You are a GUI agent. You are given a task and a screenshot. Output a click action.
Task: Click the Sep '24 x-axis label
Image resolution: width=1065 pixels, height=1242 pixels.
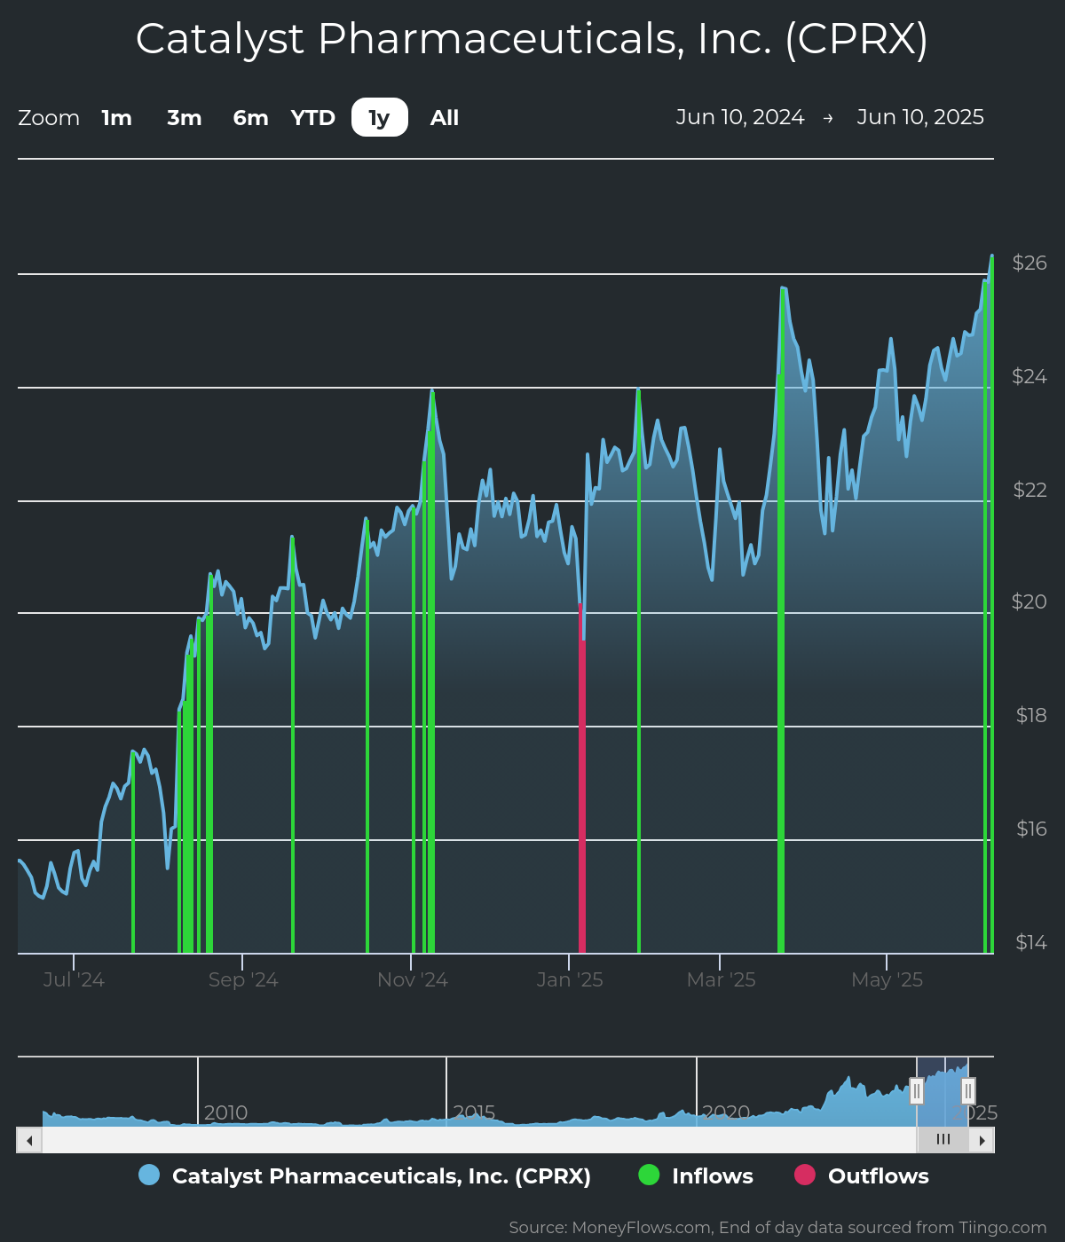(243, 980)
